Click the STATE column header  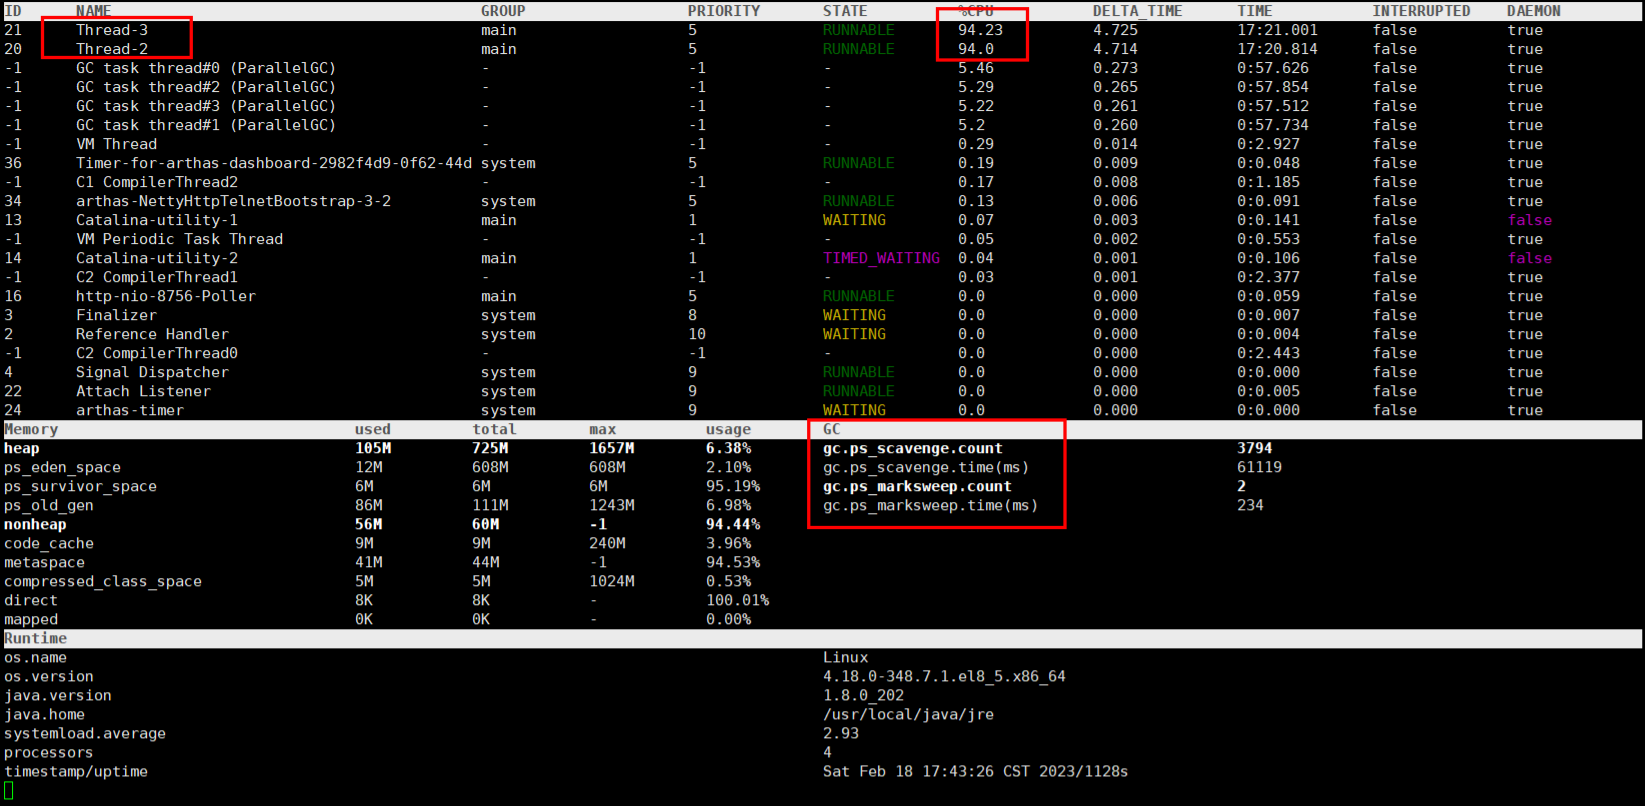[x=845, y=11]
